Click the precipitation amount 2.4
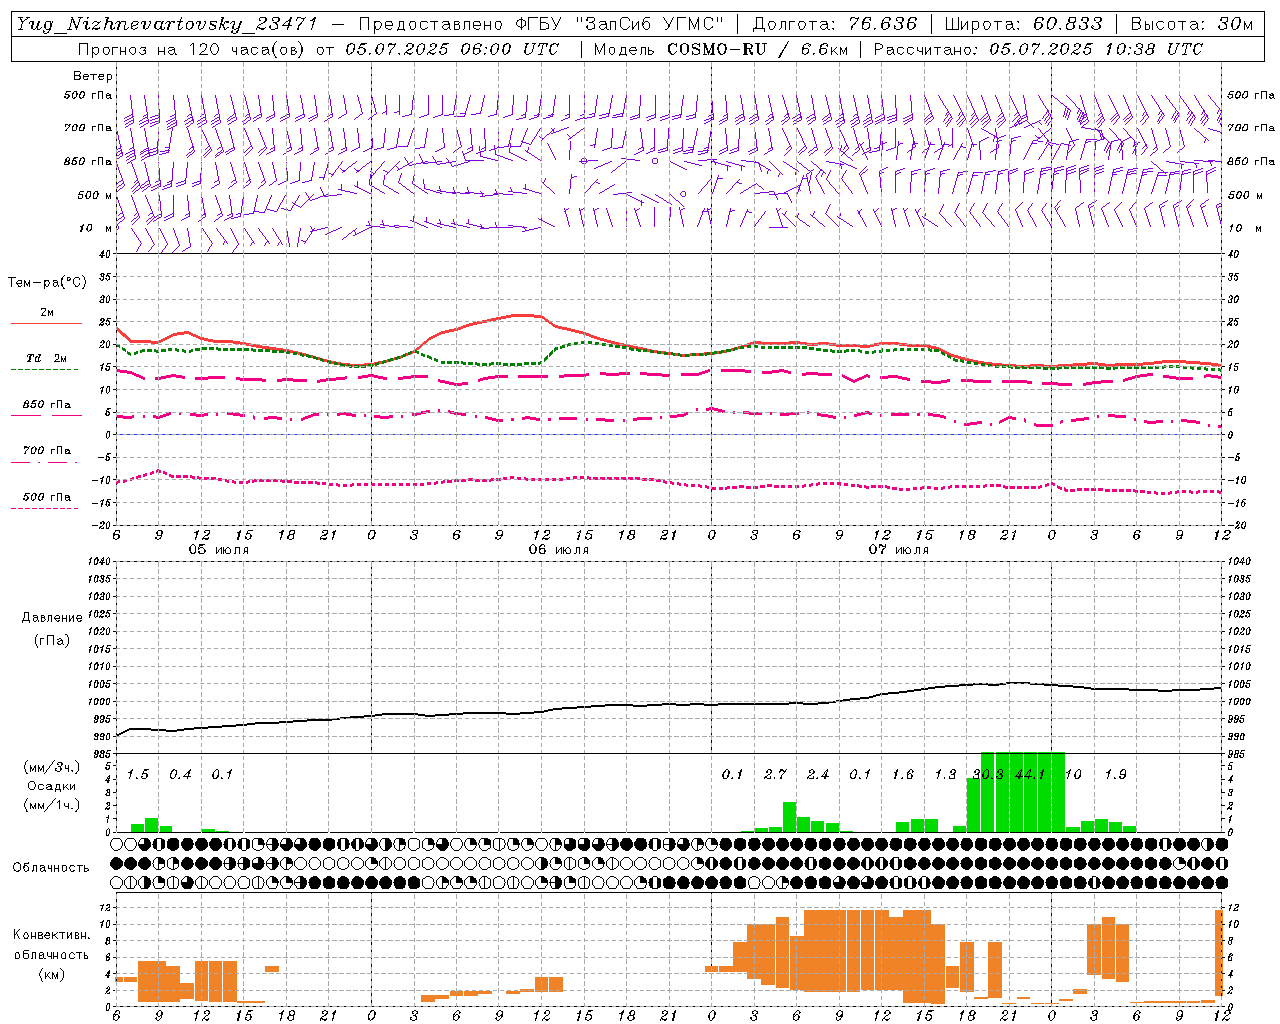Screen dimensions: 1280x1024 818,775
